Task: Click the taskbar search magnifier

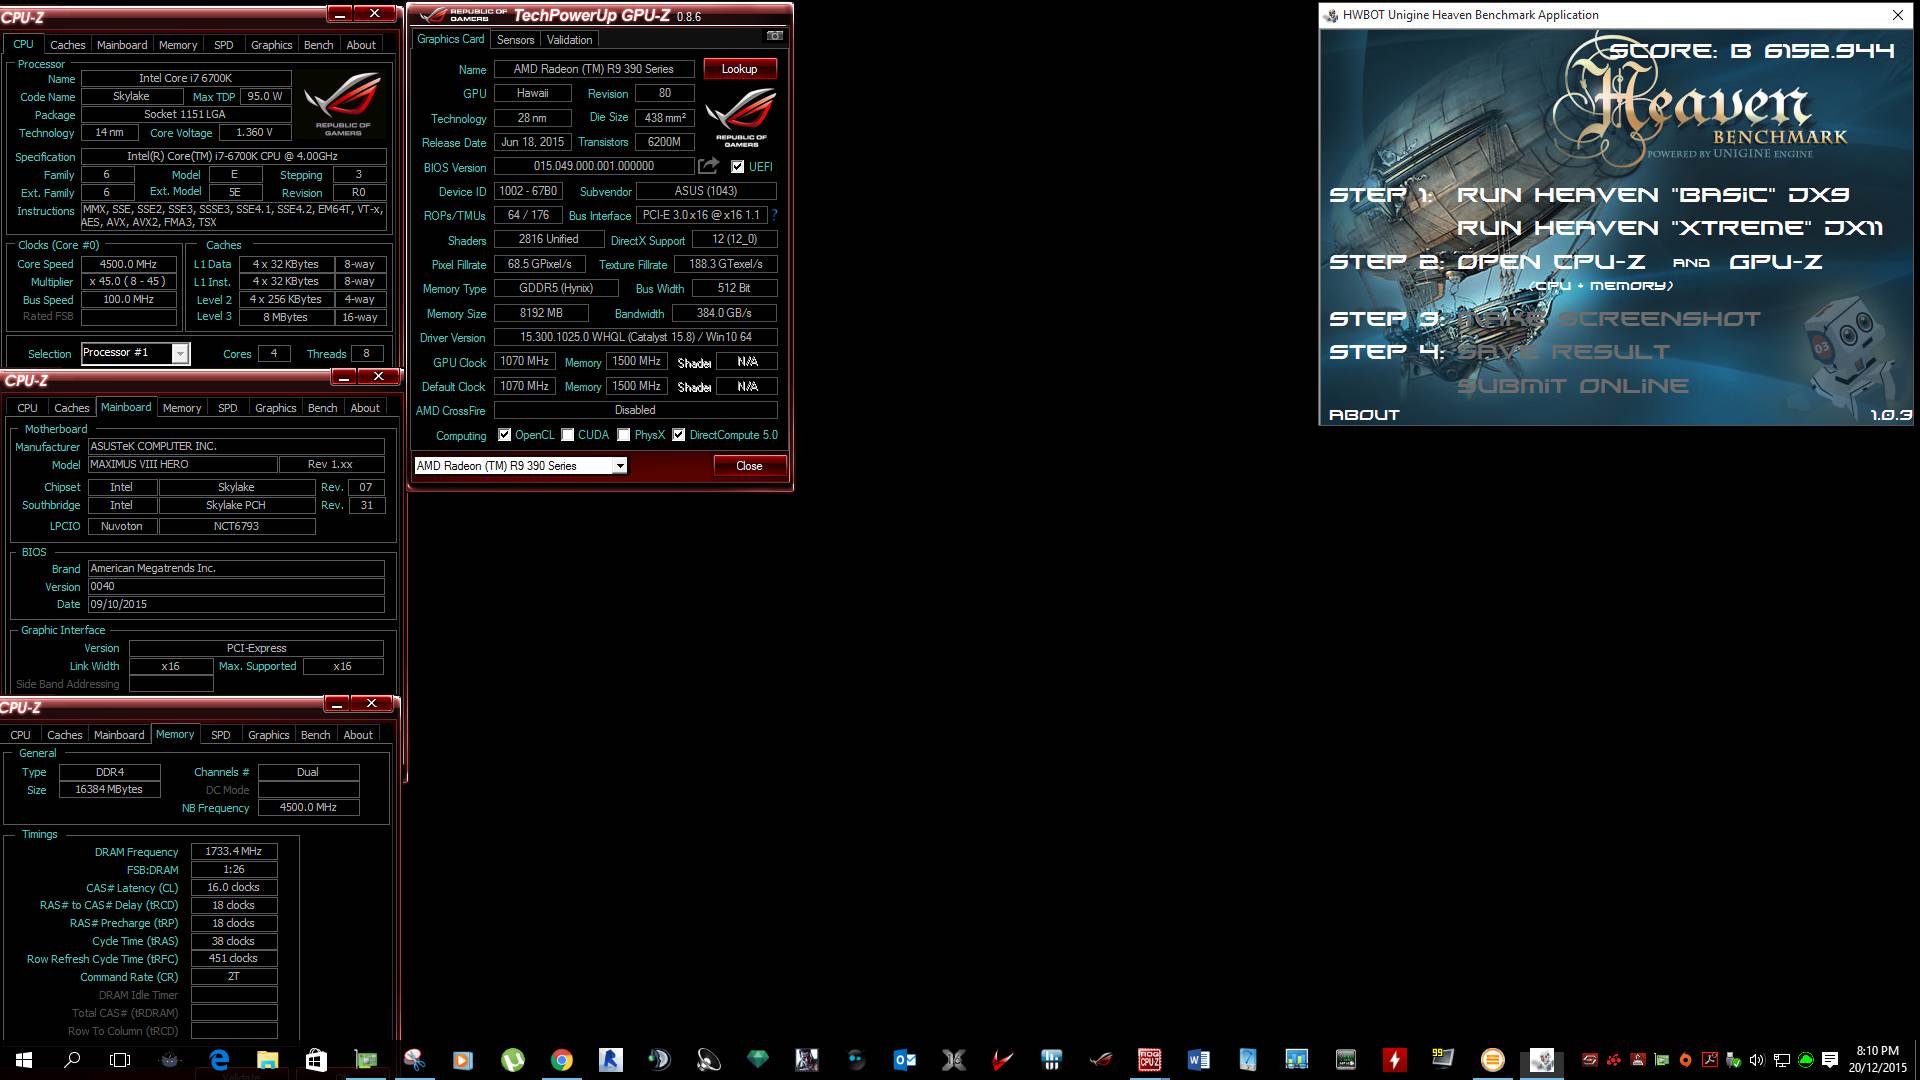Action: (72, 1060)
